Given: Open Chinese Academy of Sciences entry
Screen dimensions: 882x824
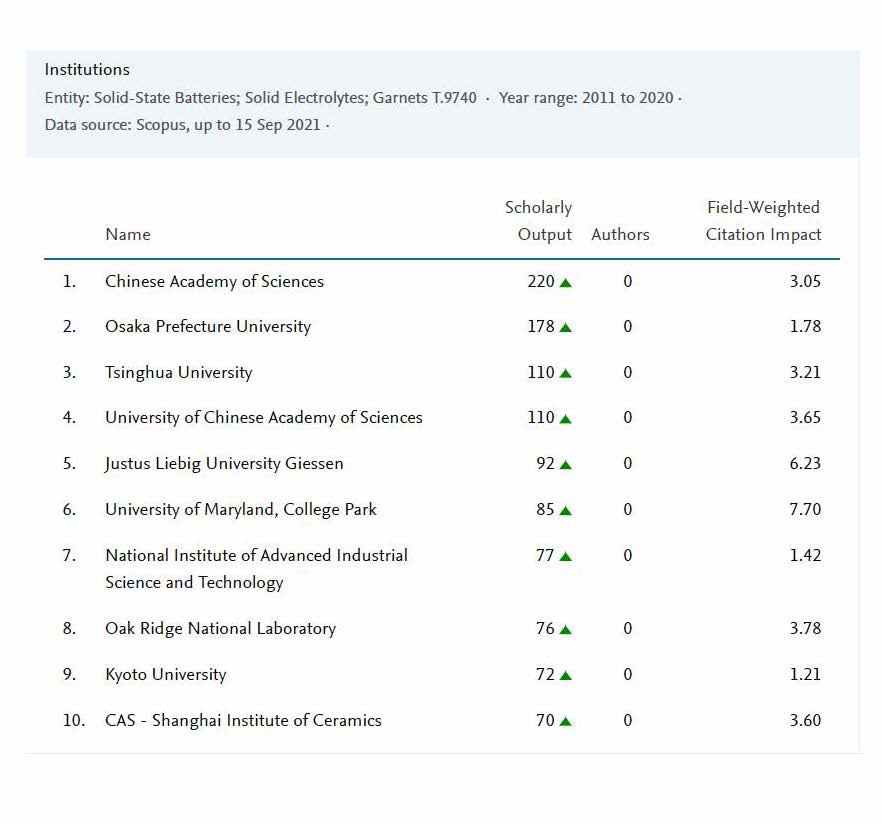Looking at the screenshot, I should pos(214,281).
